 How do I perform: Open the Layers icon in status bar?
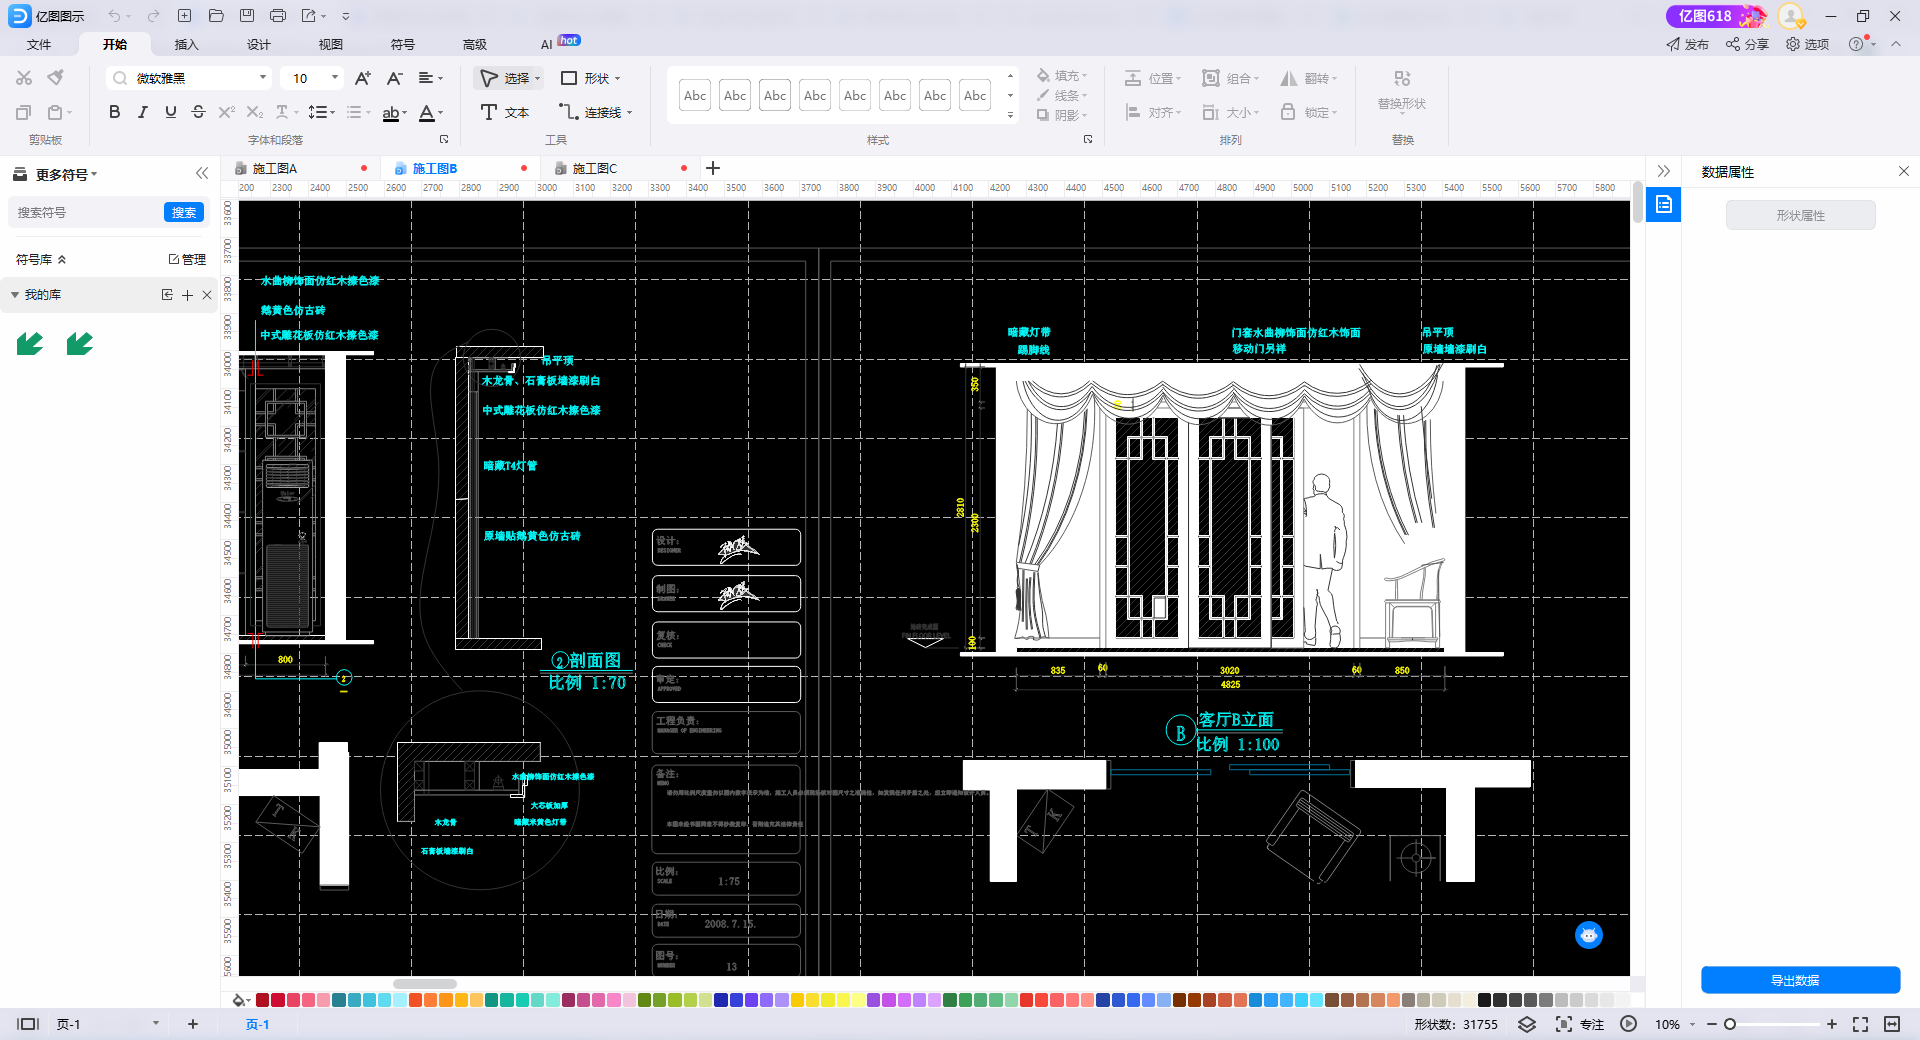tap(1527, 1024)
